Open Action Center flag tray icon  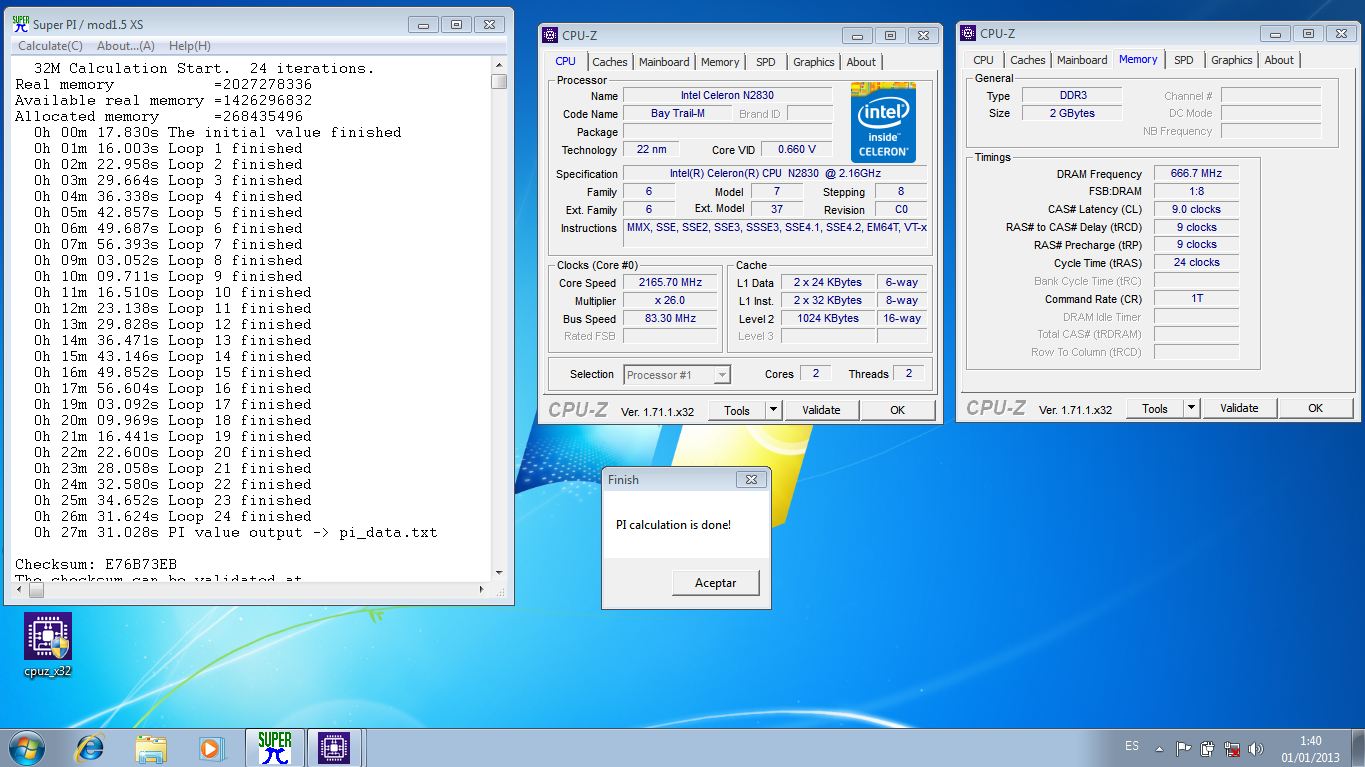click(x=1183, y=748)
